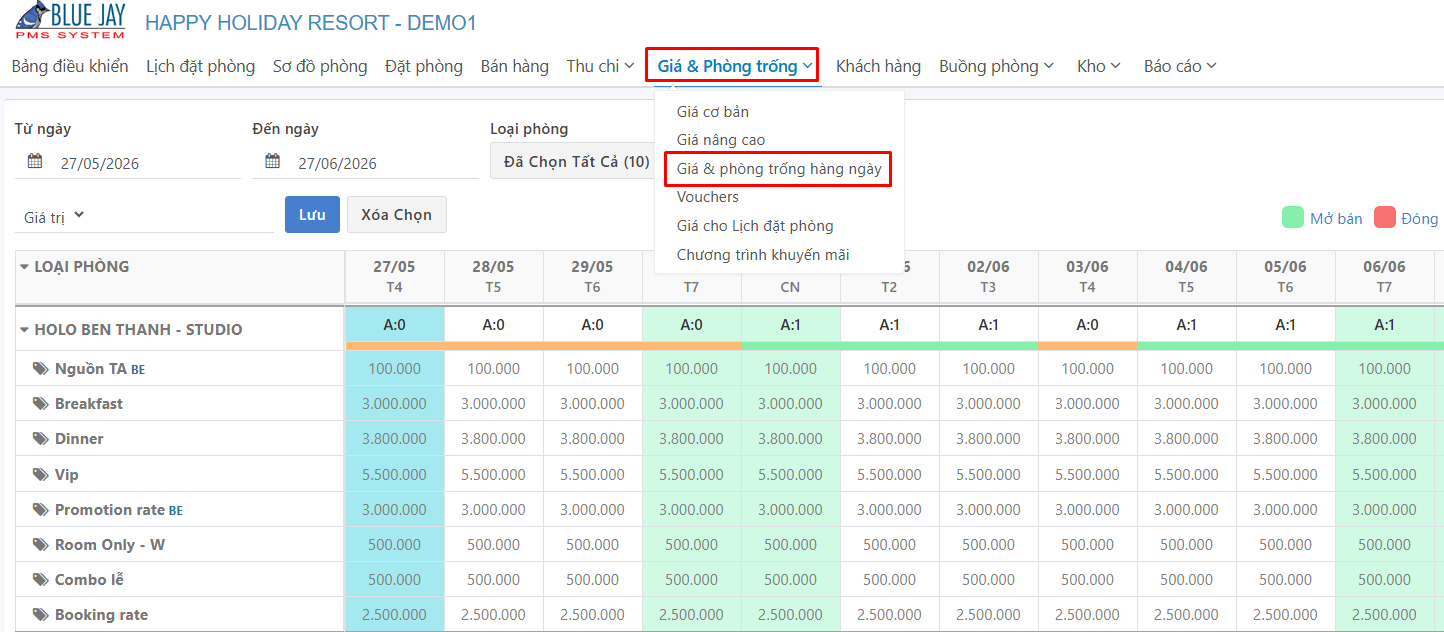Click Combo lễ price 500.000 under 03/06
Screen dimensions: 1444x632
1087,580
